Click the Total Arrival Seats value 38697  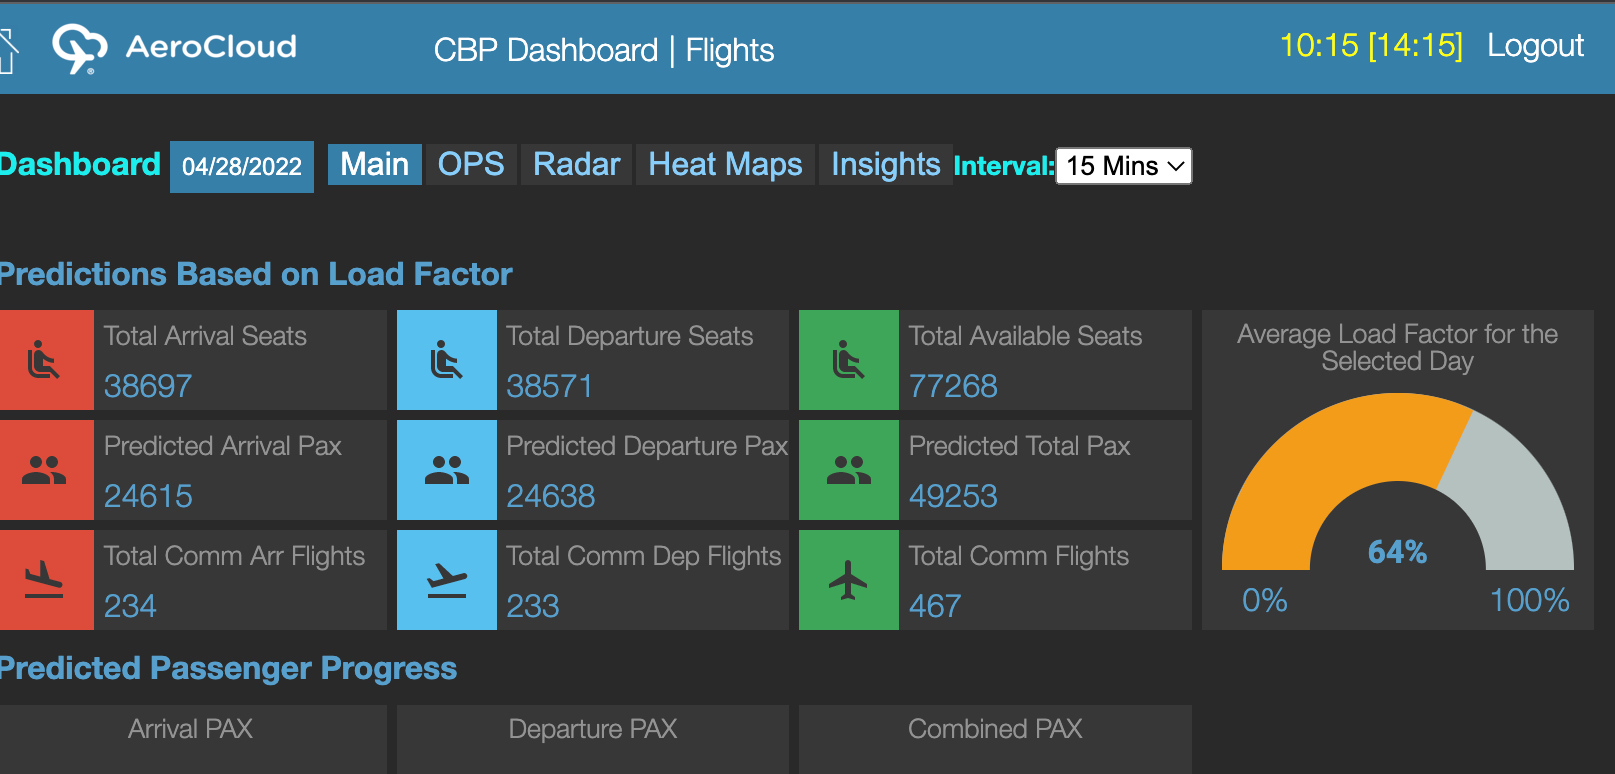click(148, 386)
